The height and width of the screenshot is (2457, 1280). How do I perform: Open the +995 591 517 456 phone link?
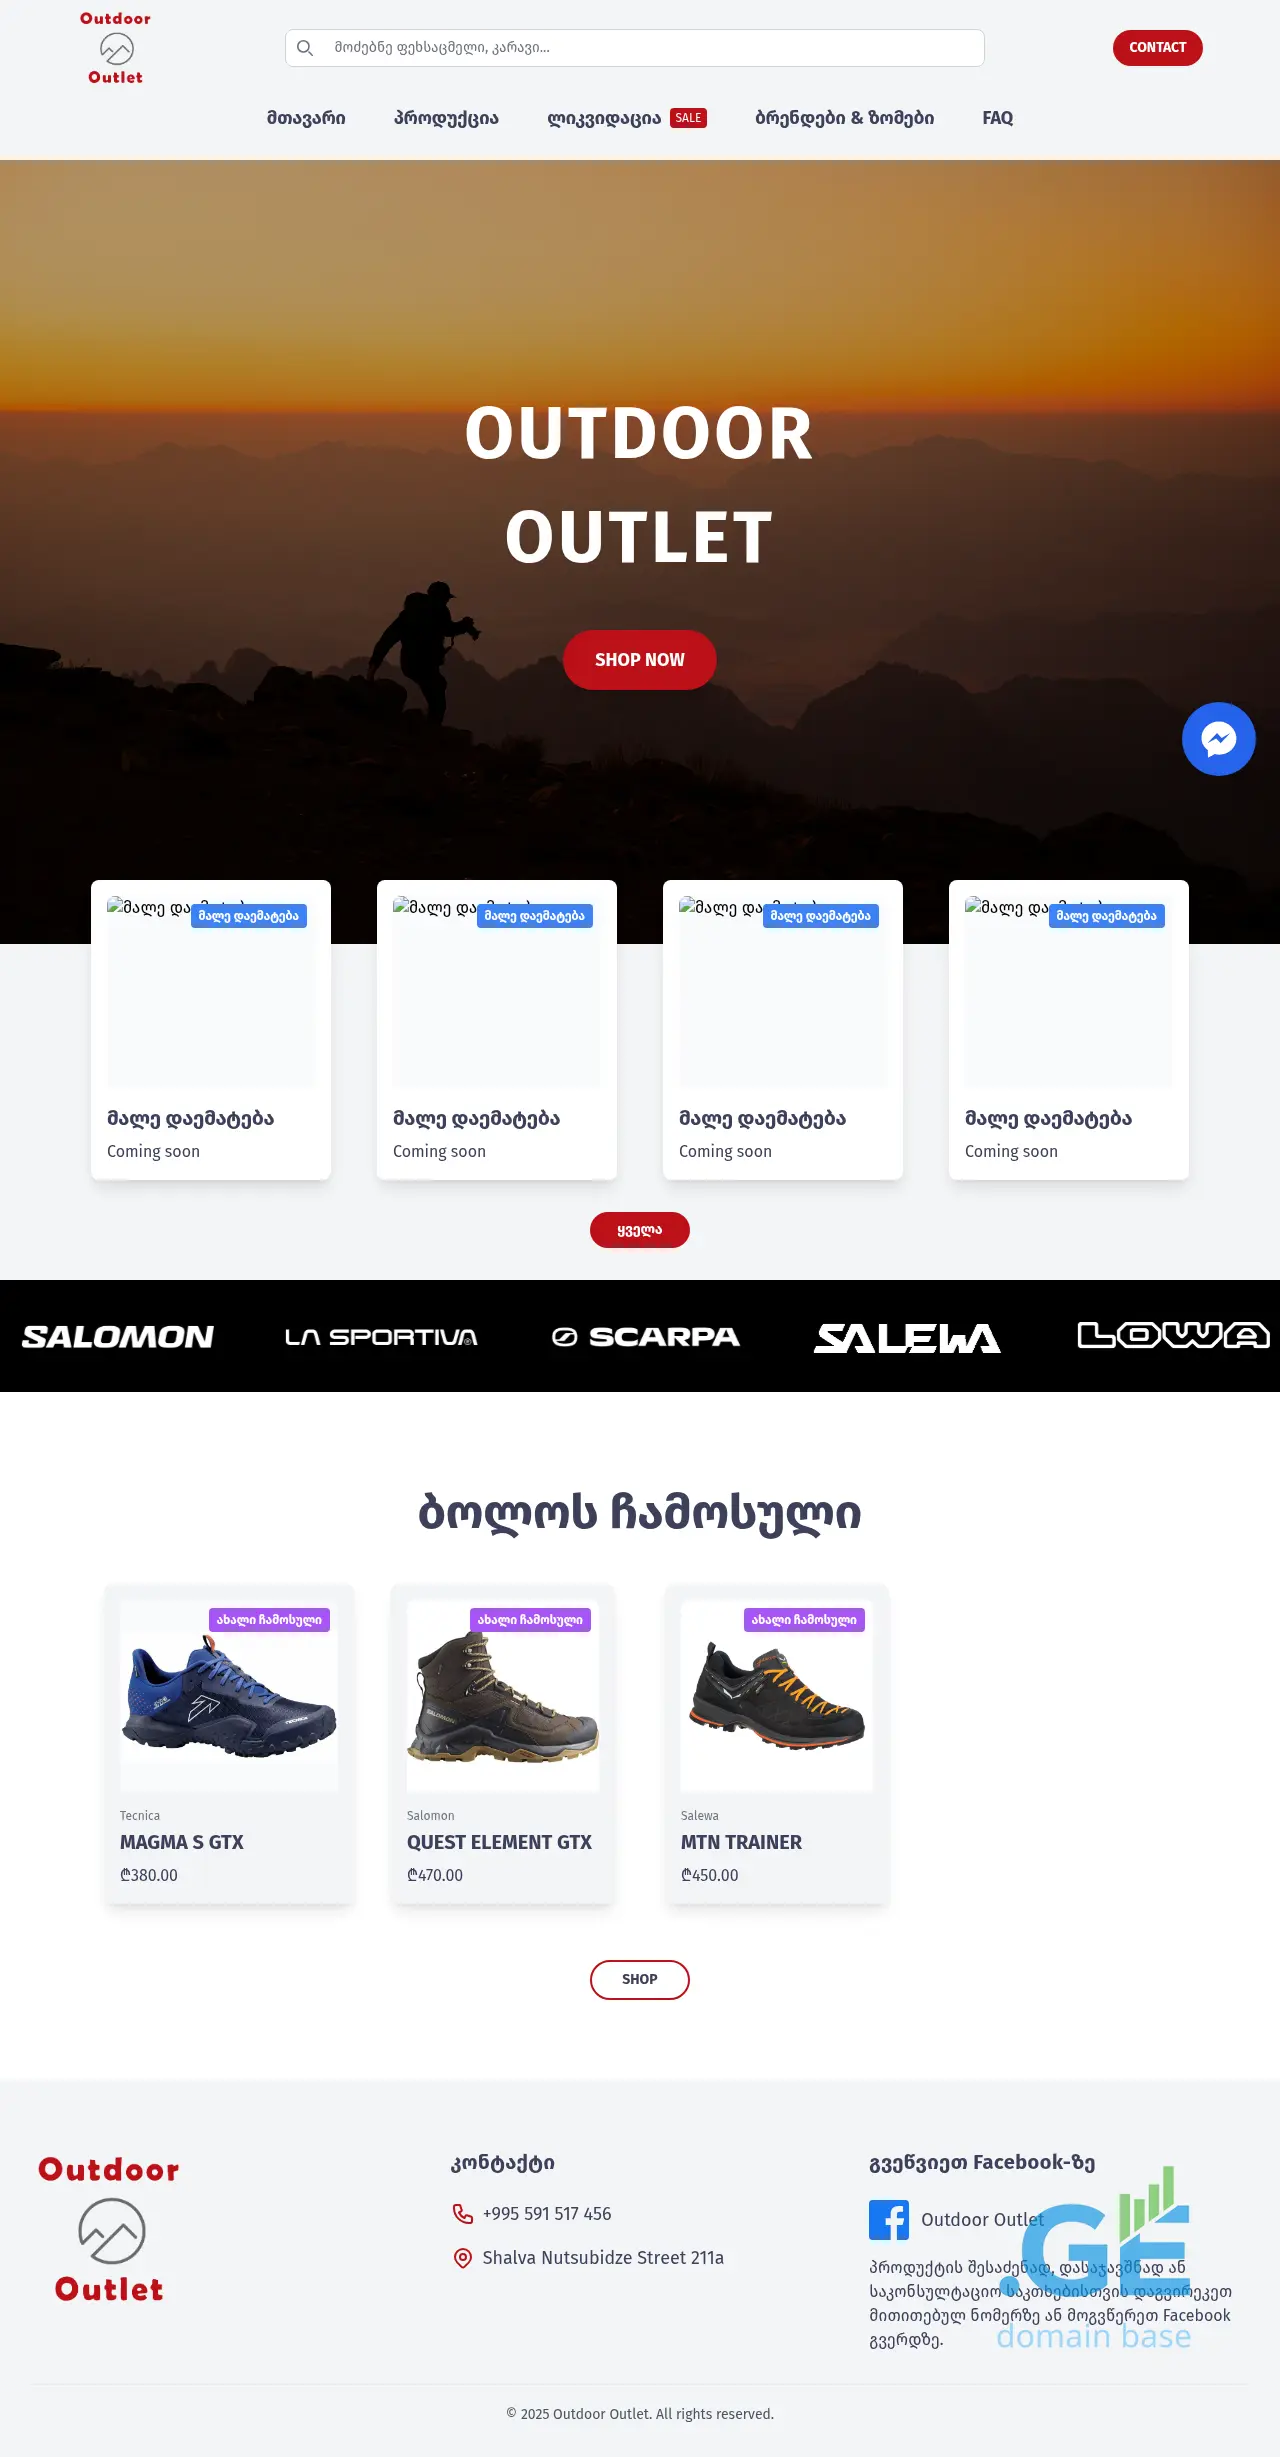(x=546, y=2214)
